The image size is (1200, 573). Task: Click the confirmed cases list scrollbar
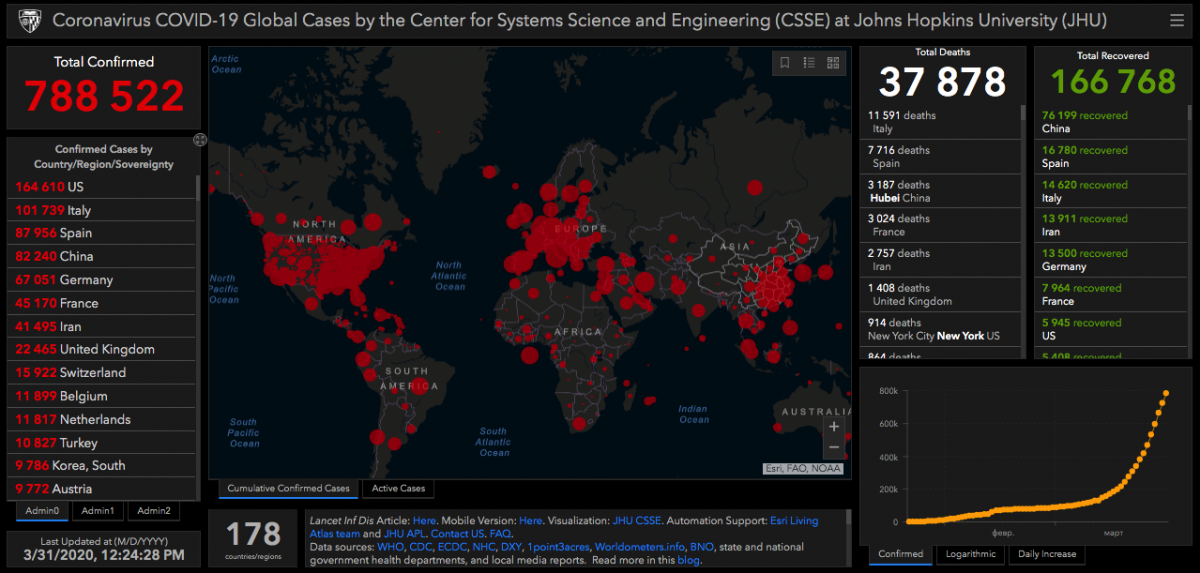tap(198, 190)
